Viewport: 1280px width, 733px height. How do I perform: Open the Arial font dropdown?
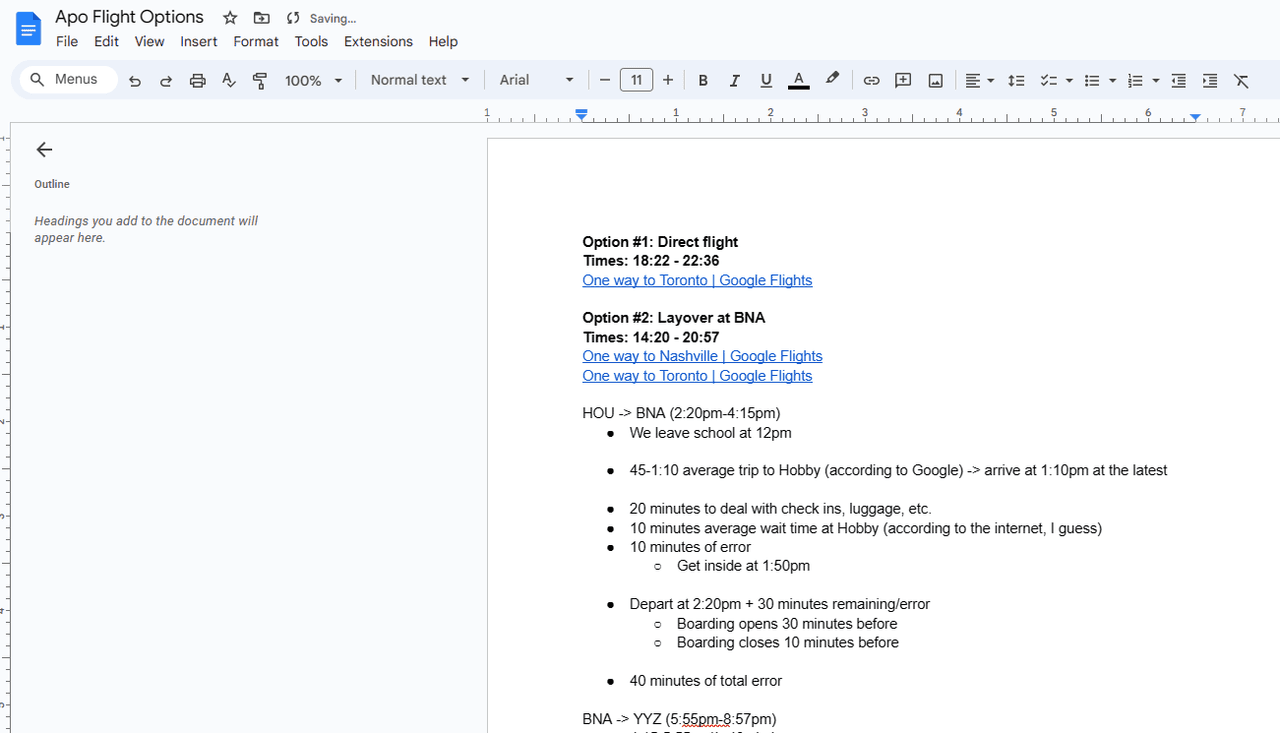(x=536, y=80)
